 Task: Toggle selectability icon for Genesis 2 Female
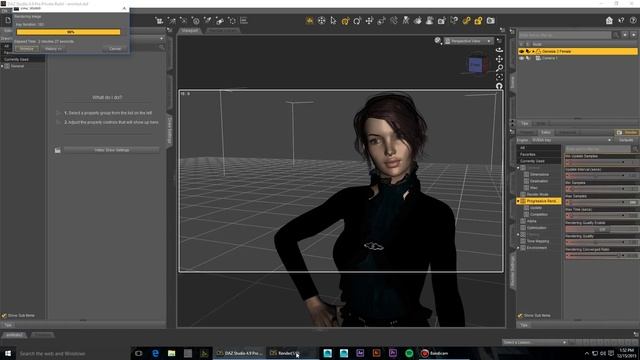tap(528, 51)
